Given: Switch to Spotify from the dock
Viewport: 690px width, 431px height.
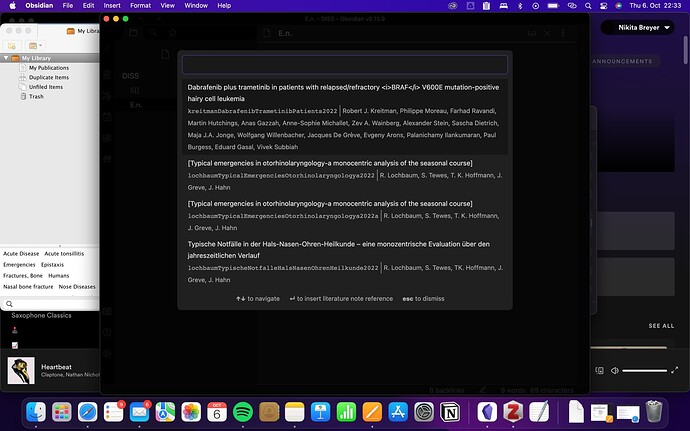Looking at the screenshot, I should click(243, 413).
